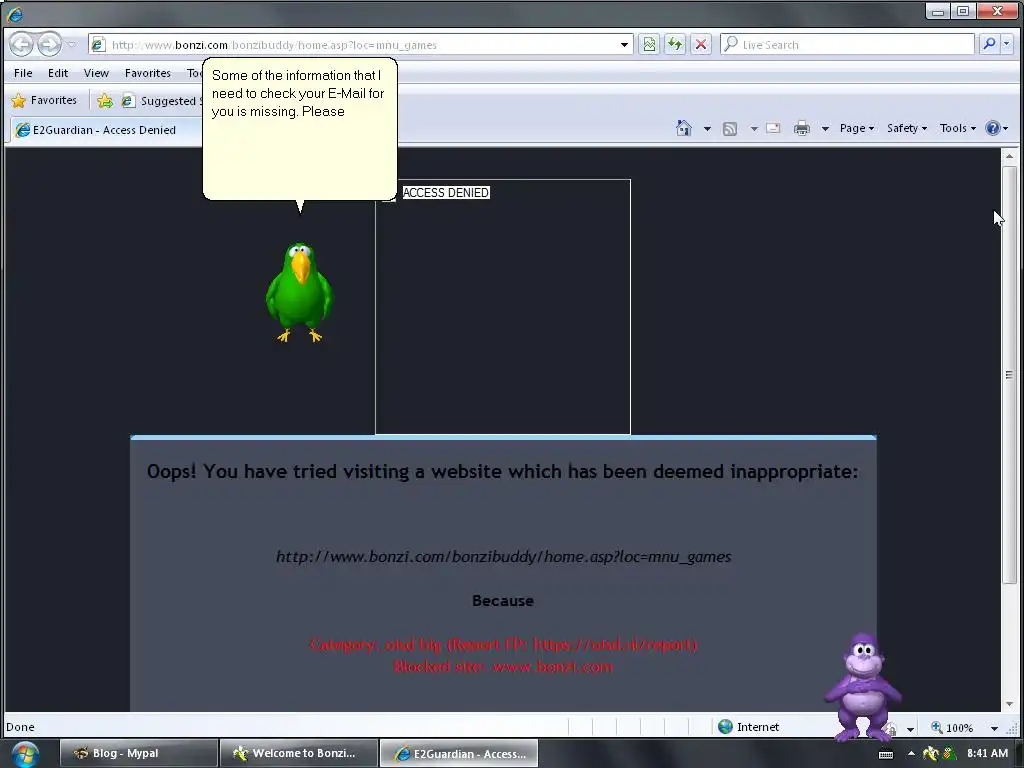The width and height of the screenshot is (1024, 768).
Task: Click the browser Forward arrow button
Action: (49, 44)
